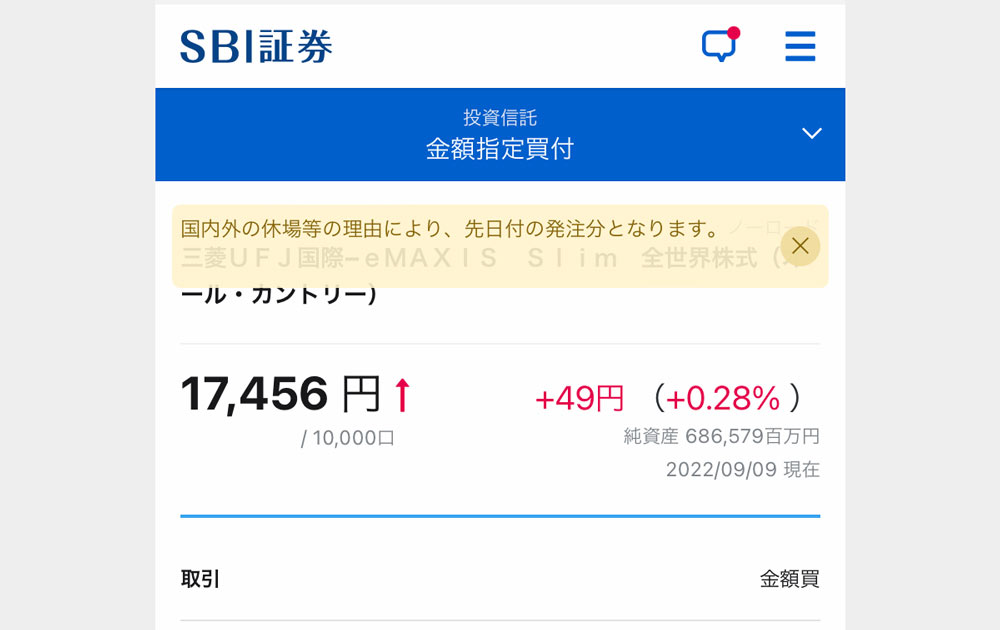Click the blue divider line
1000x630 pixels.
point(500,516)
